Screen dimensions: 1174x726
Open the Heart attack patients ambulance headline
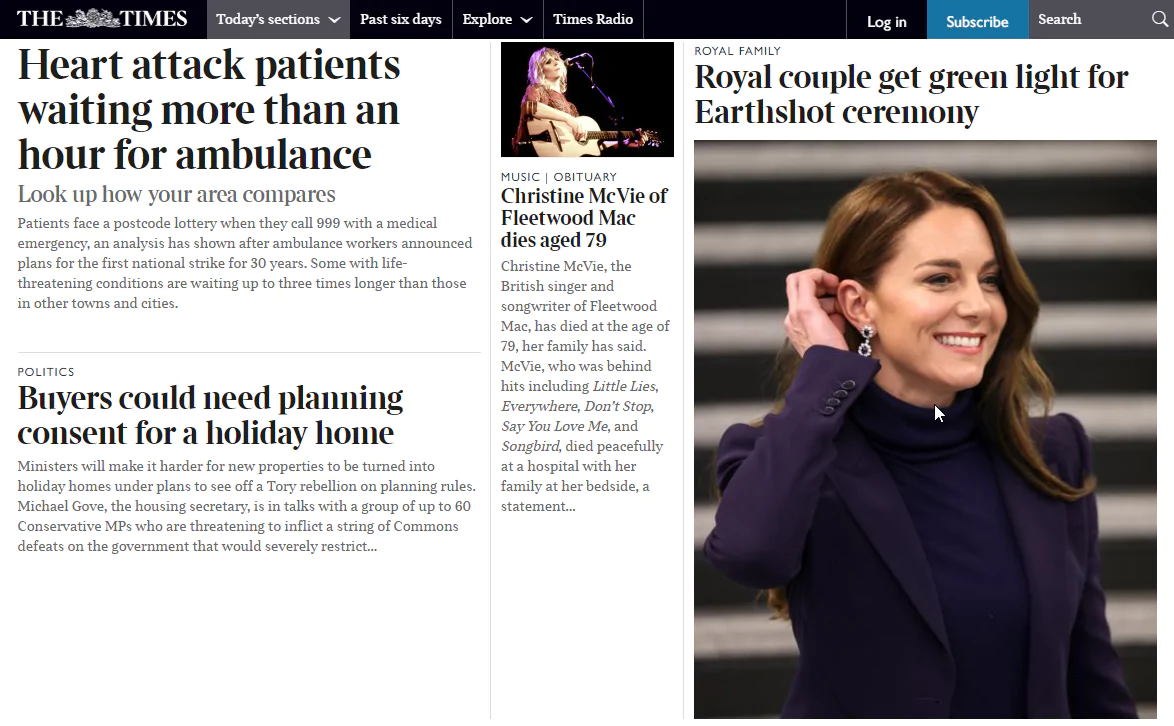(209, 110)
